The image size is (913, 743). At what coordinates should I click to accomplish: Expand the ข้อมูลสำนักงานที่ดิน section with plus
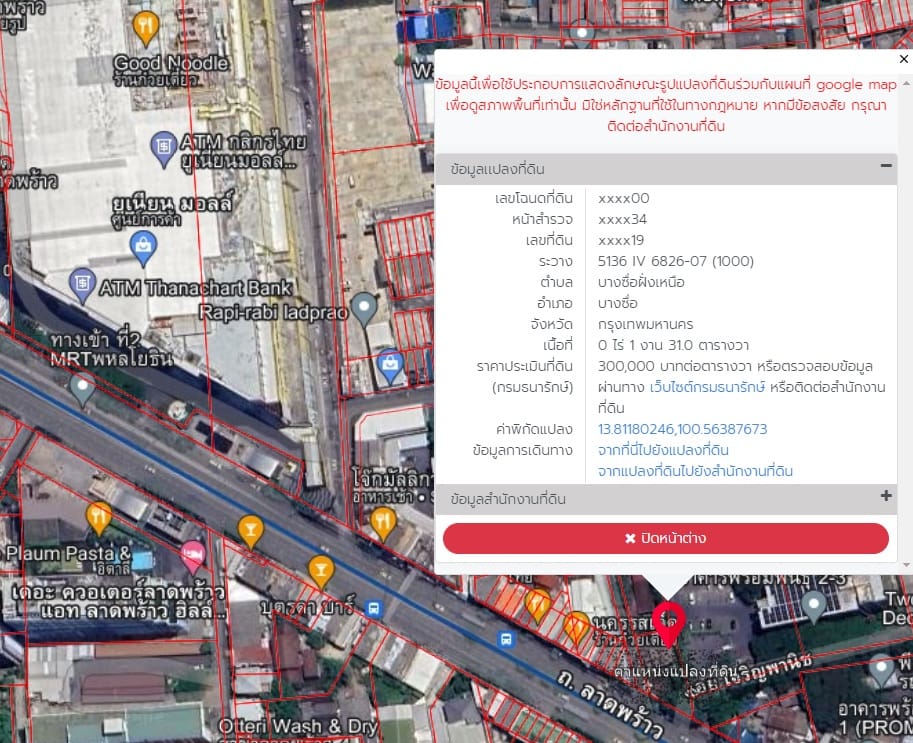pyautogui.click(x=886, y=496)
